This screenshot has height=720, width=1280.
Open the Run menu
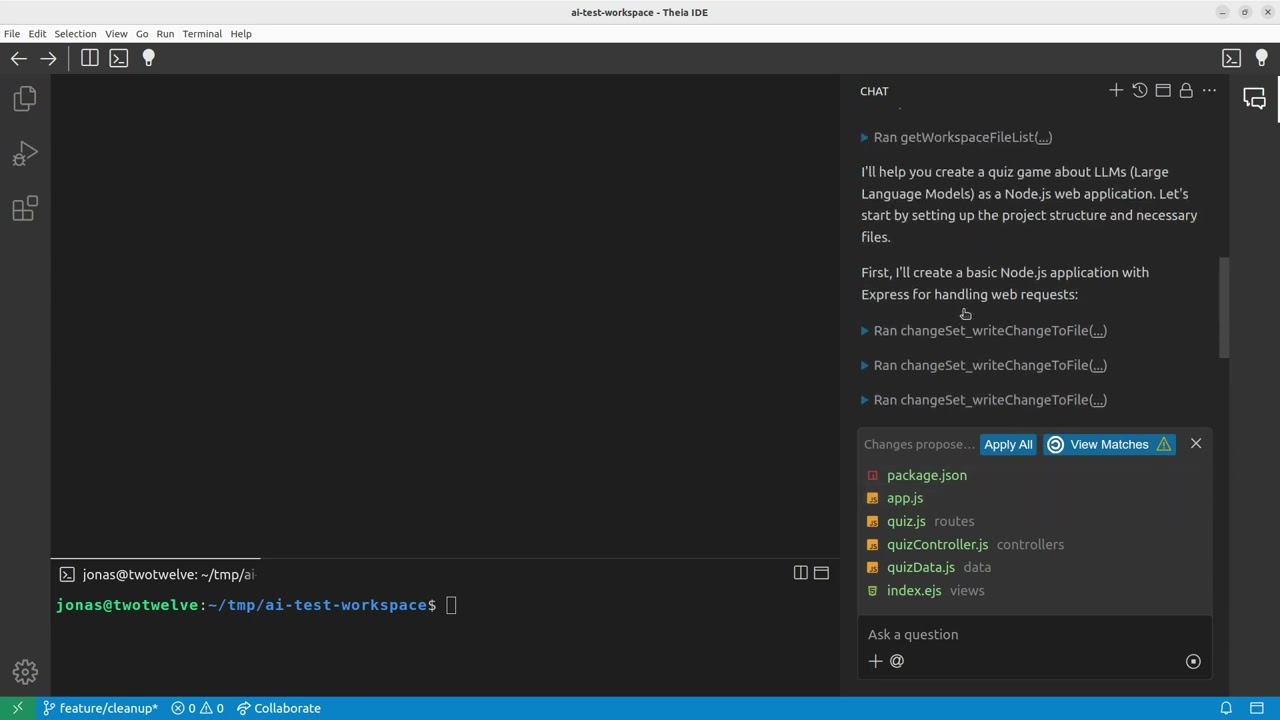click(x=165, y=33)
